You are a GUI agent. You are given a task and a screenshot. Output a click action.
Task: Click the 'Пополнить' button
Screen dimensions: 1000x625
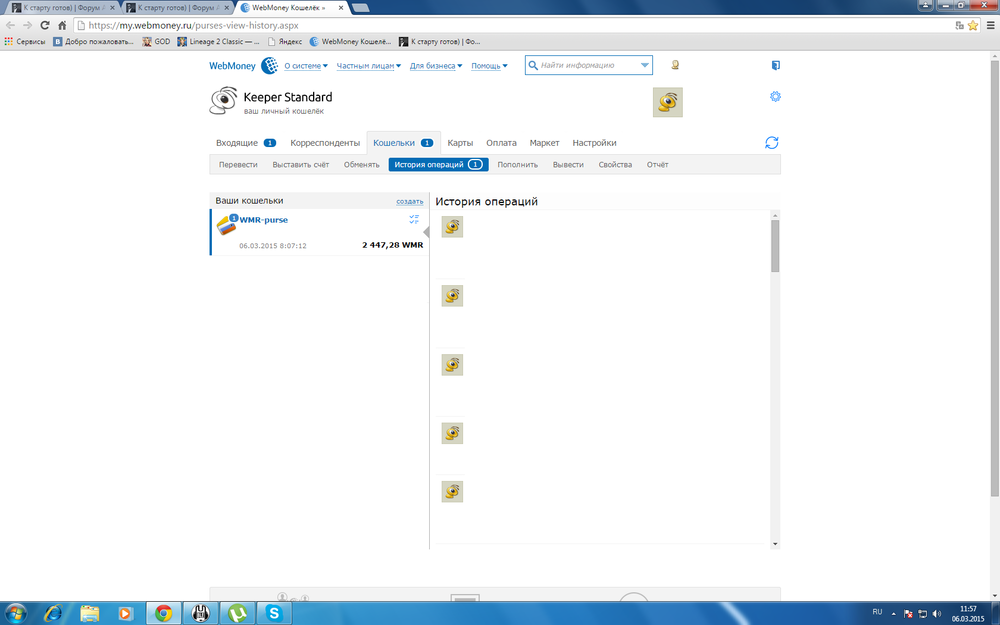pyautogui.click(x=517, y=165)
